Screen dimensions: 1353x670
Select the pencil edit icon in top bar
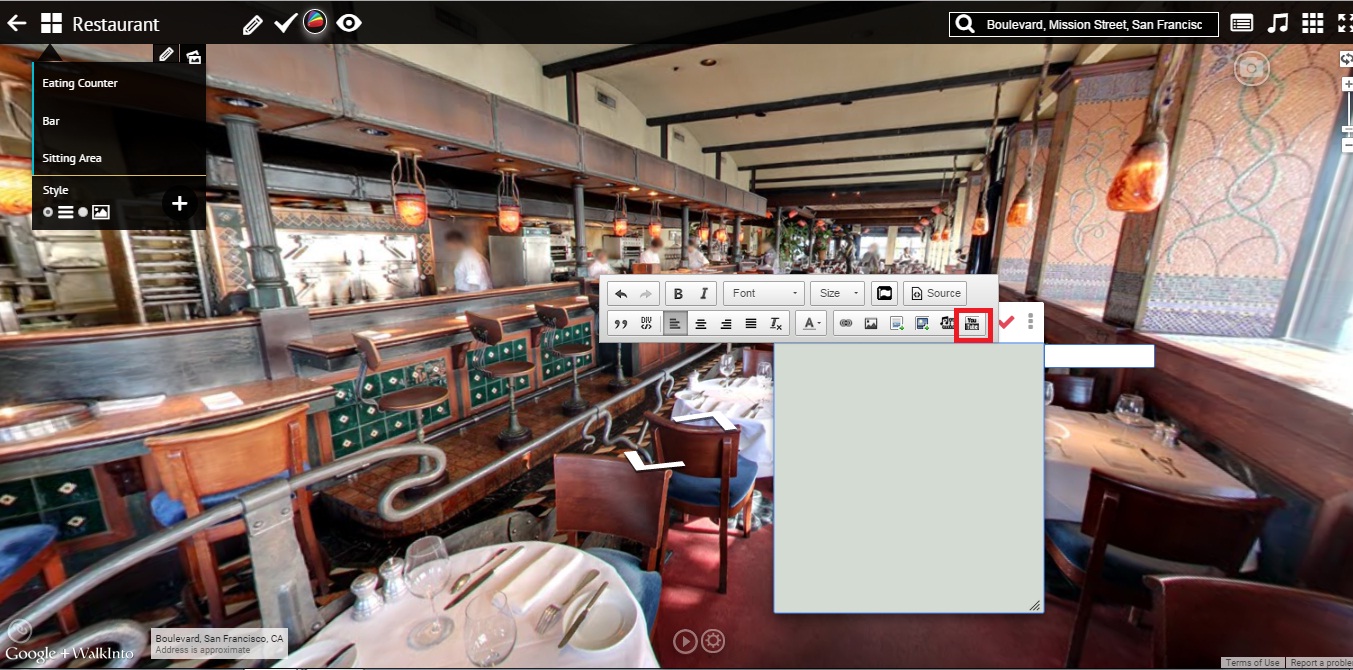[252, 24]
